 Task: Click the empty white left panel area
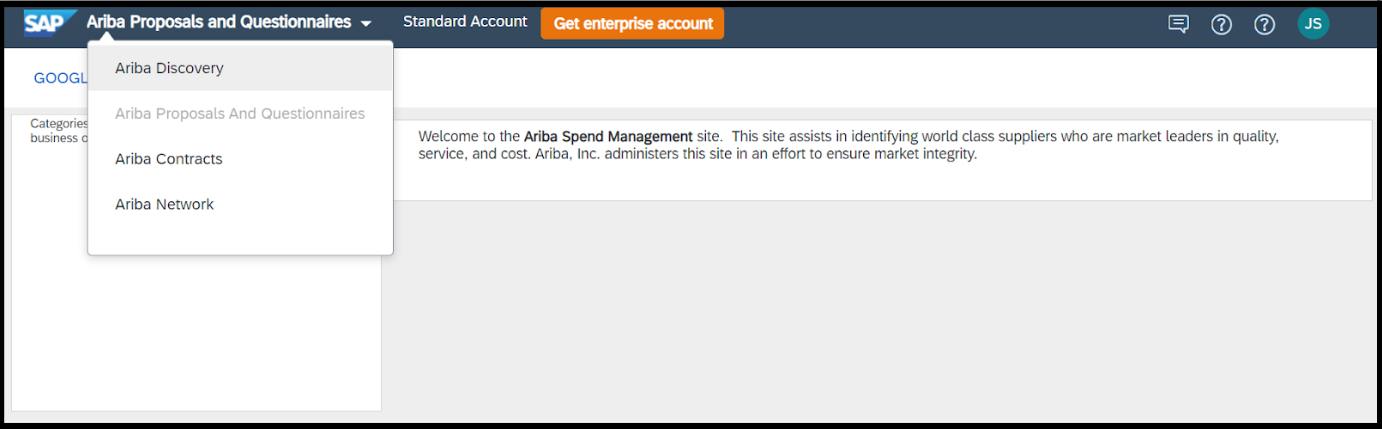point(196,330)
